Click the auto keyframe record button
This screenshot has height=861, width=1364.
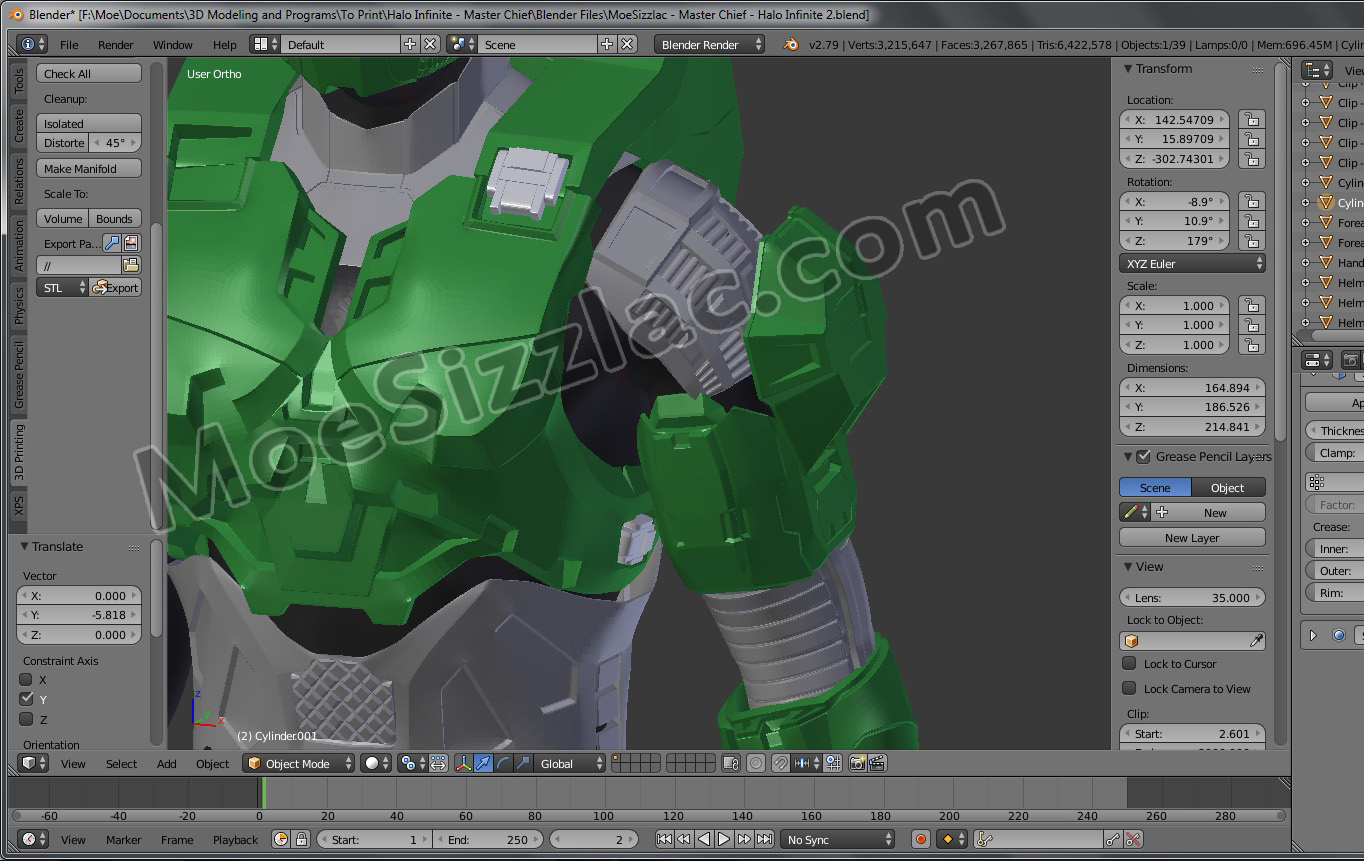click(921, 840)
